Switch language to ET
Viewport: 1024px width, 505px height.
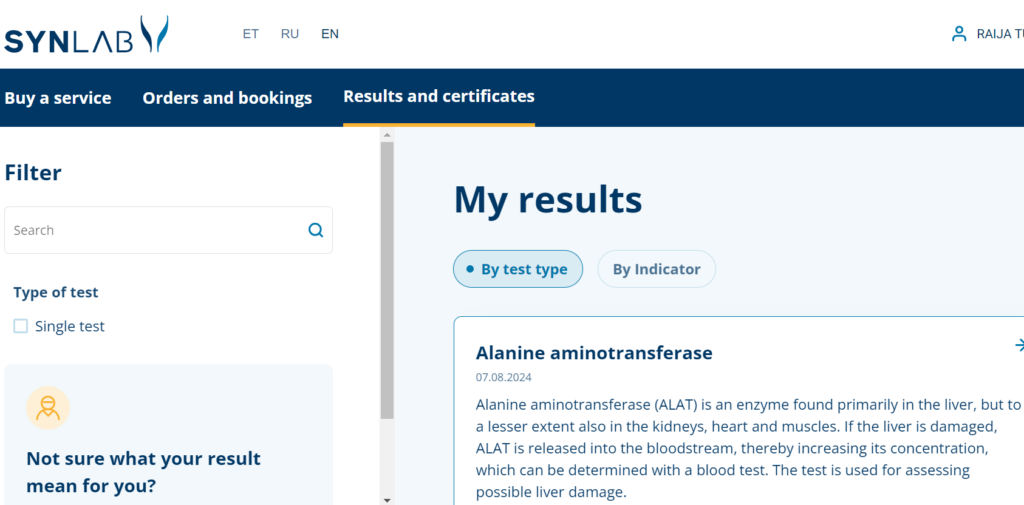tap(250, 34)
